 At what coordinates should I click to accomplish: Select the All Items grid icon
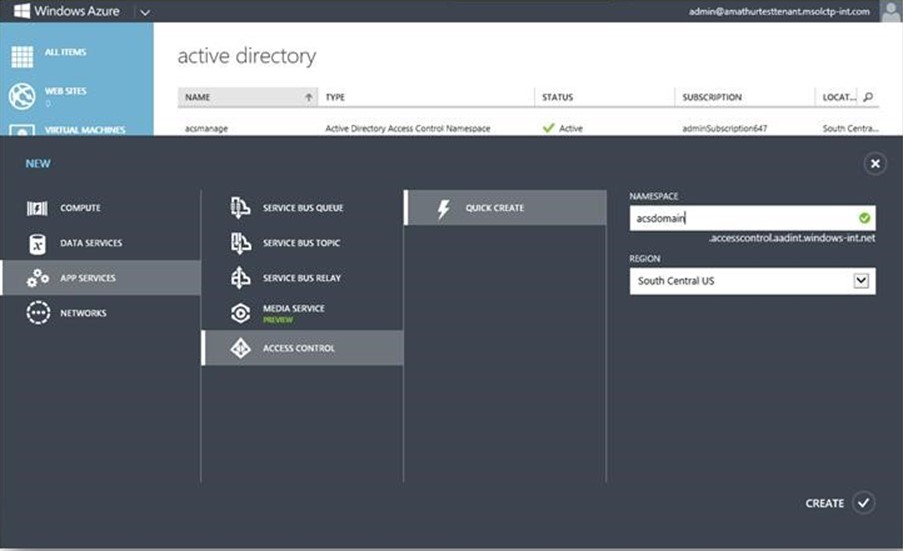(22, 56)
